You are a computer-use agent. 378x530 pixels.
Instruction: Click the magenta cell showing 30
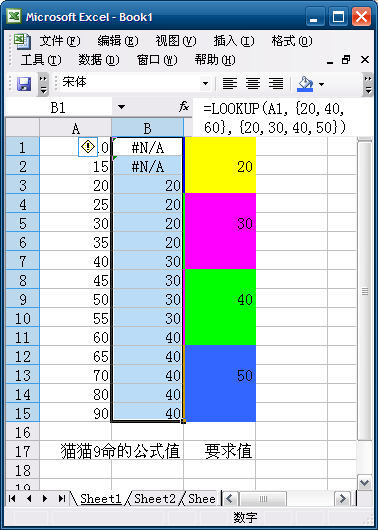pyautogui.click(x=220, y=232)
